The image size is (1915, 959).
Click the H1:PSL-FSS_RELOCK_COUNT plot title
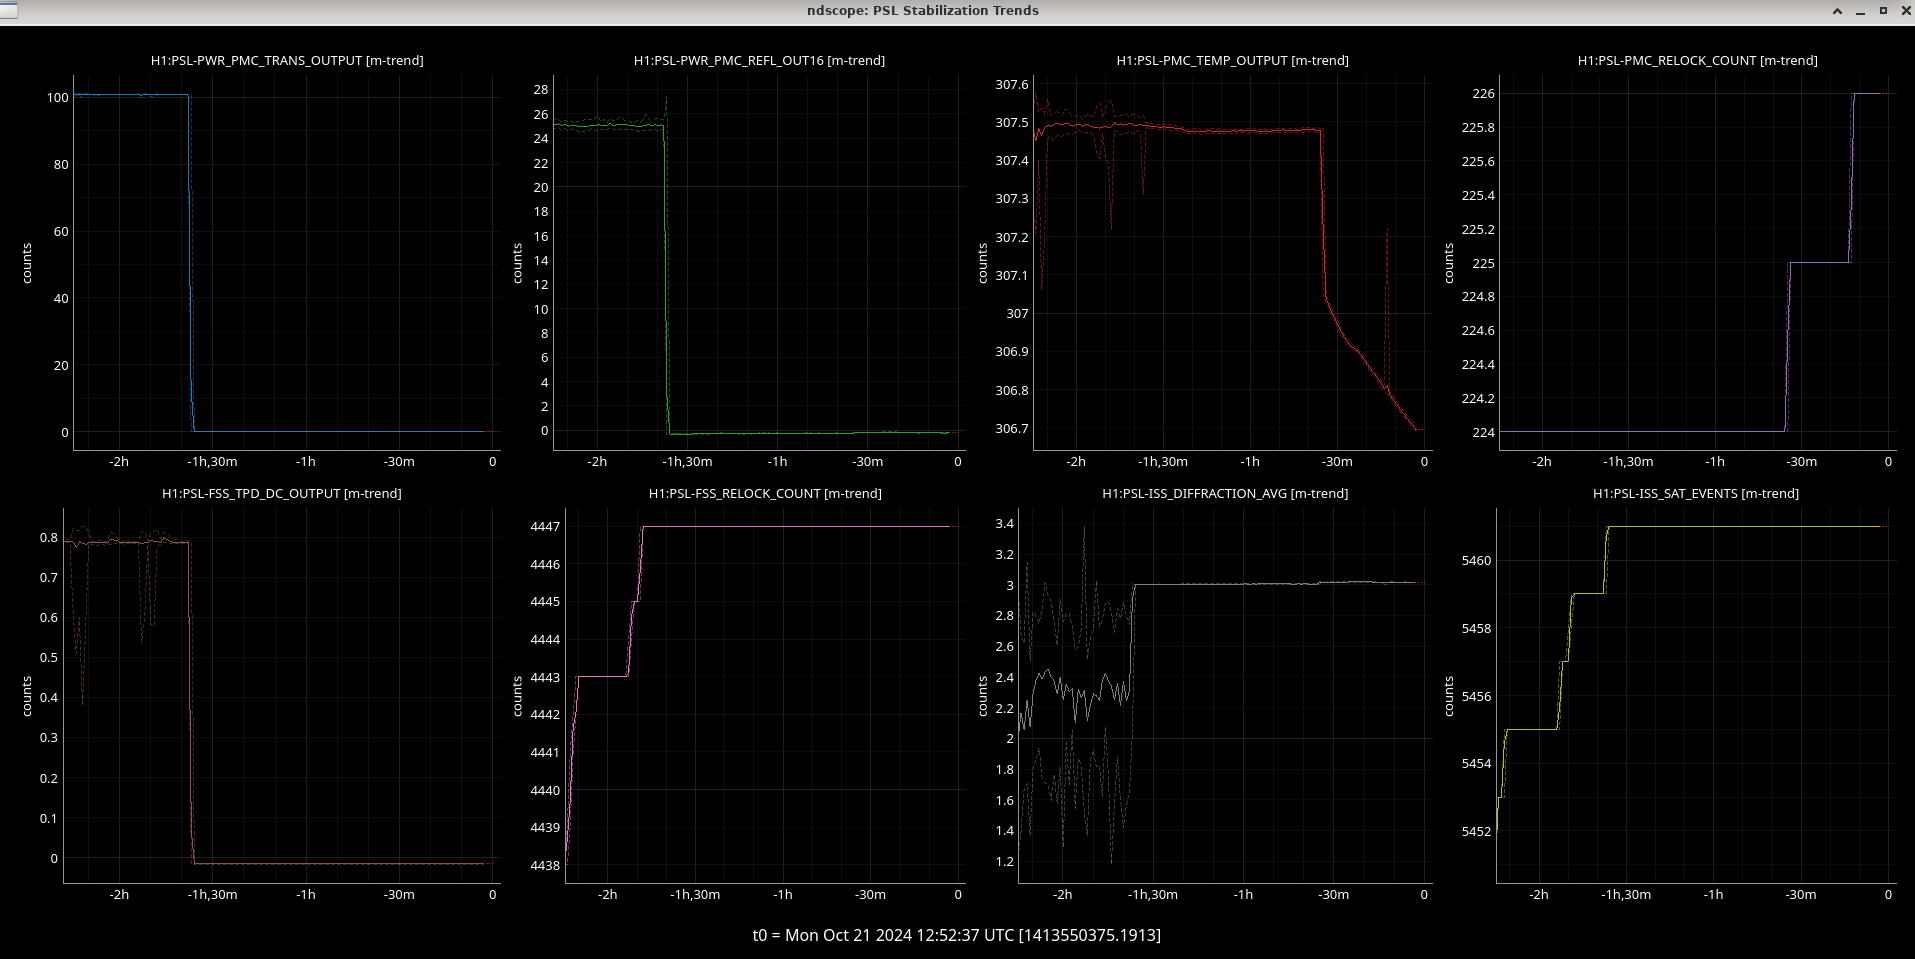coord(765,493)
